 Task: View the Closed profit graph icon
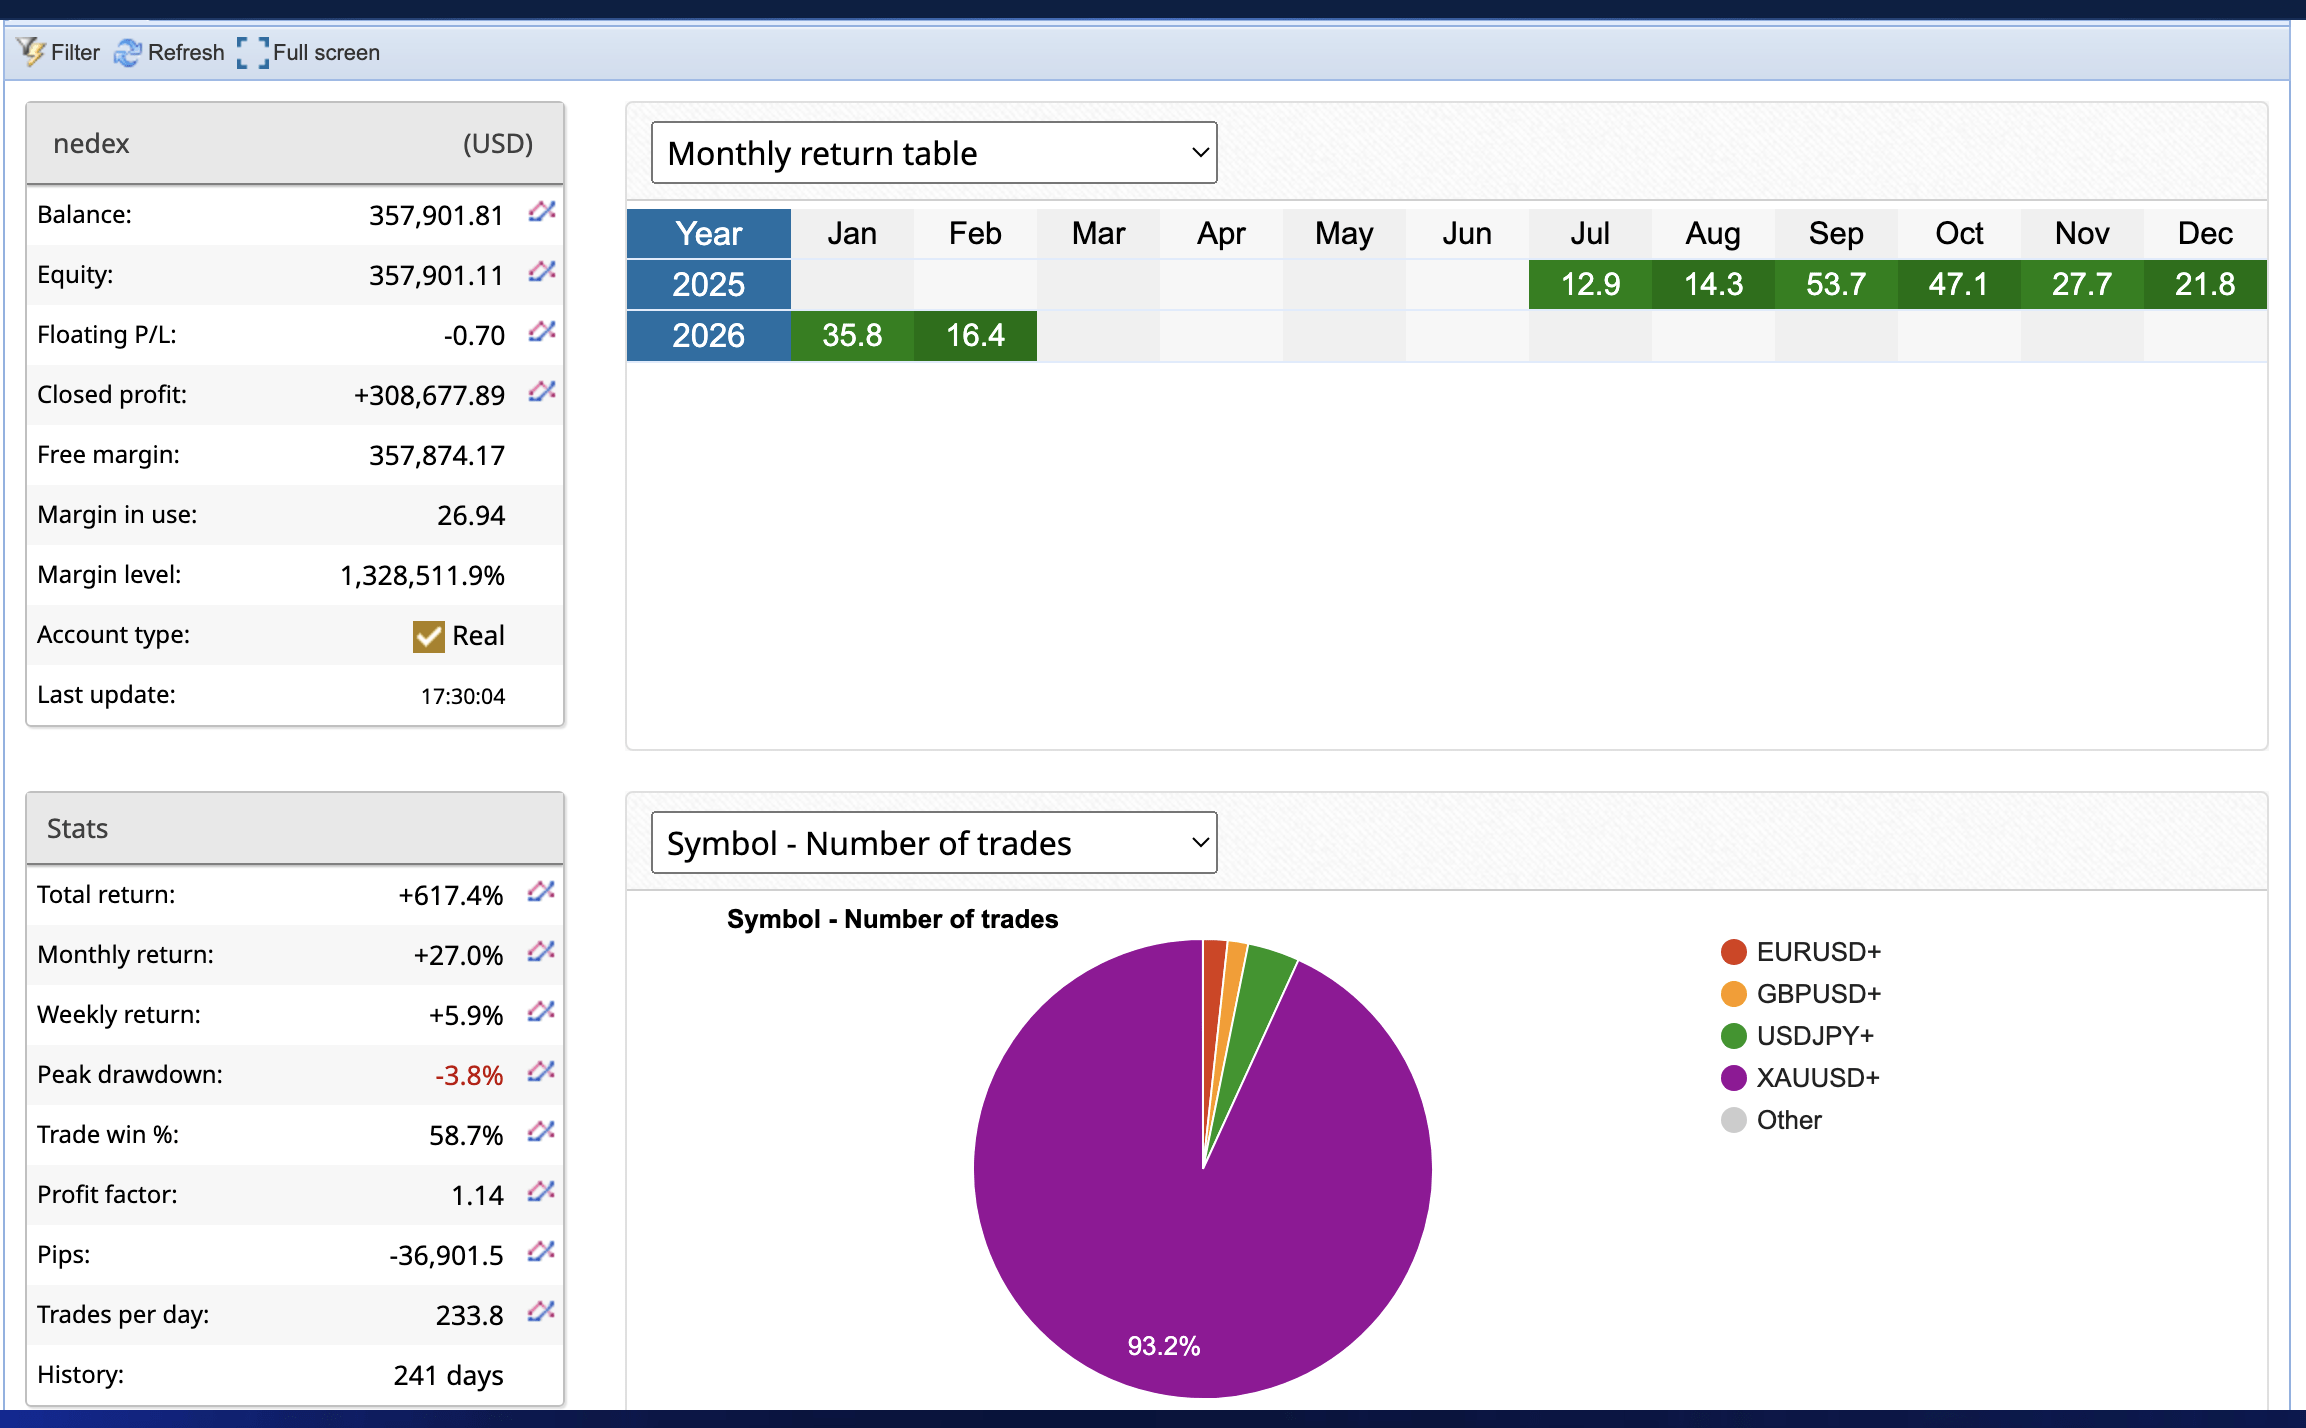click(x=541, y=393)
